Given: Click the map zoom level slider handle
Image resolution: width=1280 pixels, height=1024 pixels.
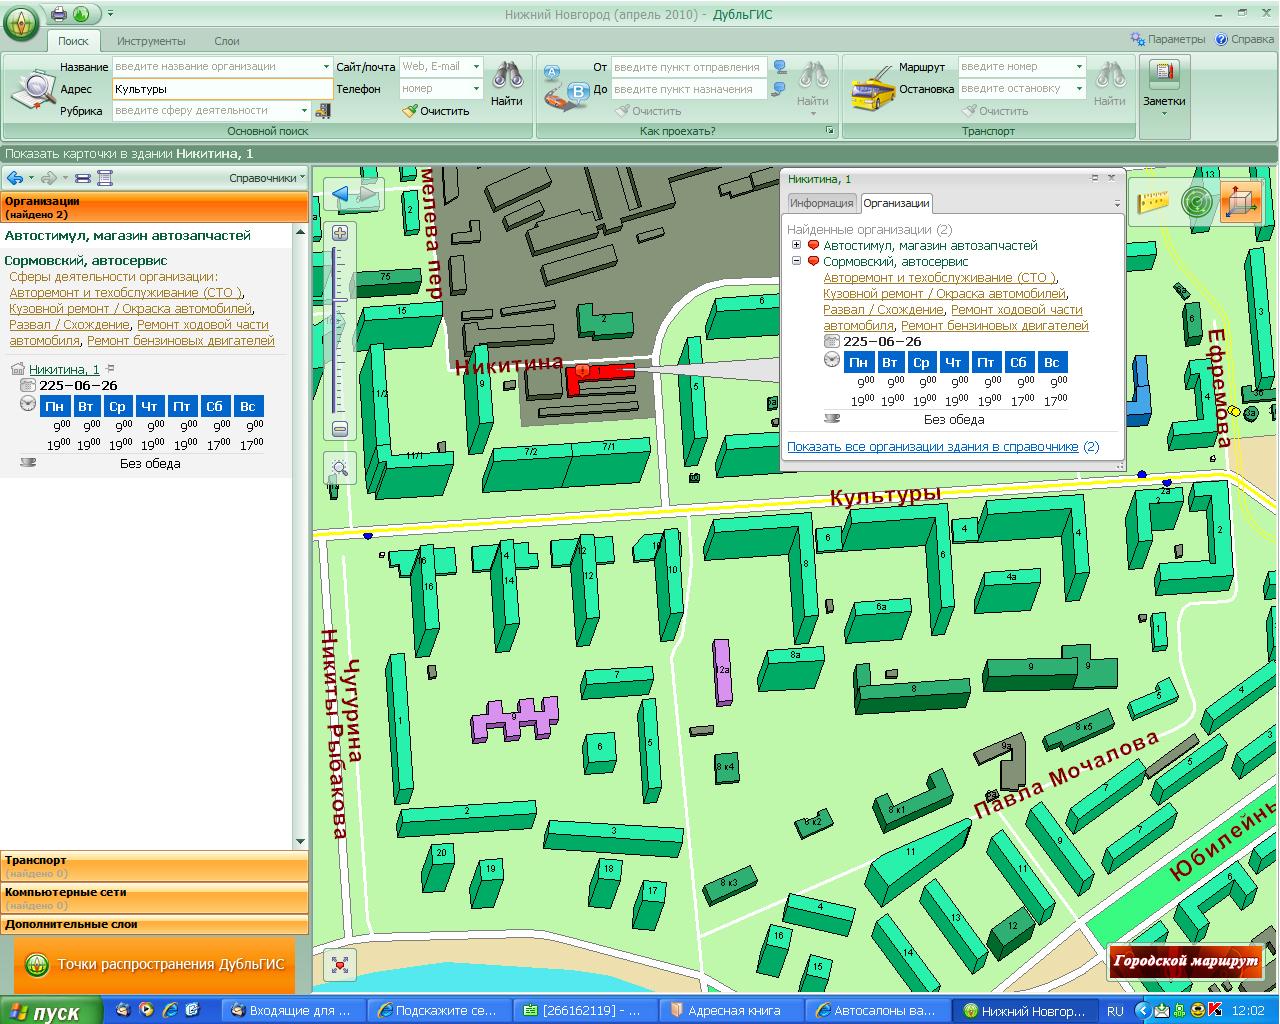Looking at the screenshot, I should pyautogui.click(x=340, y=300).
